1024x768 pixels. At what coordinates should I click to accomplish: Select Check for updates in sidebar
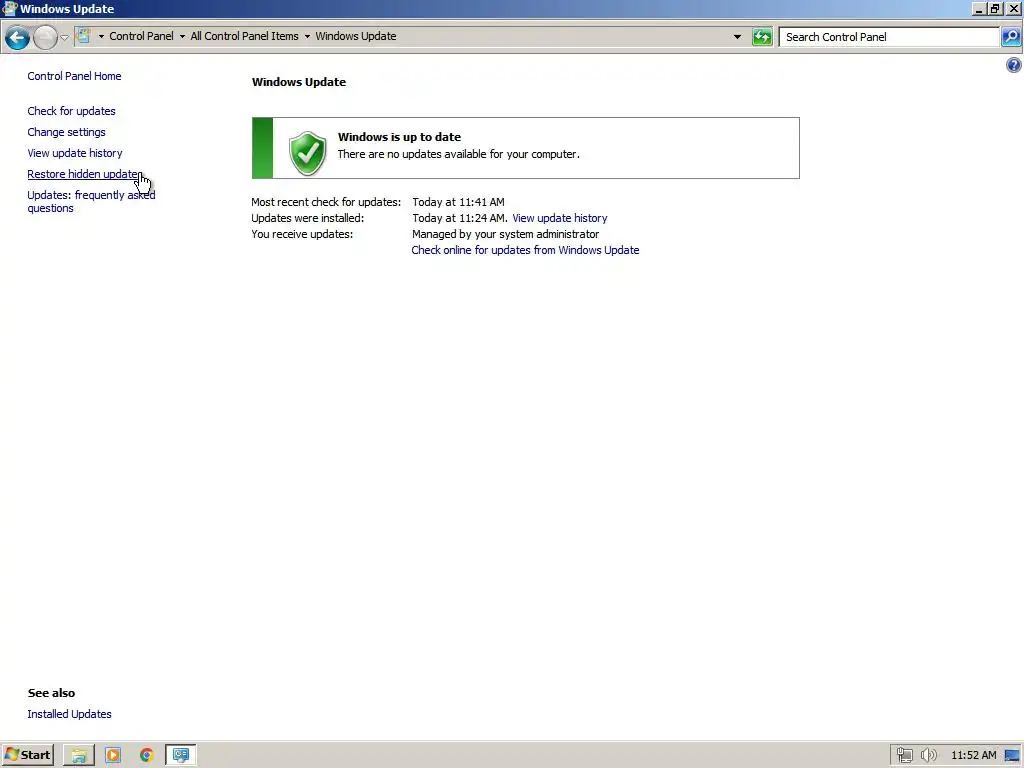point(71,111)
